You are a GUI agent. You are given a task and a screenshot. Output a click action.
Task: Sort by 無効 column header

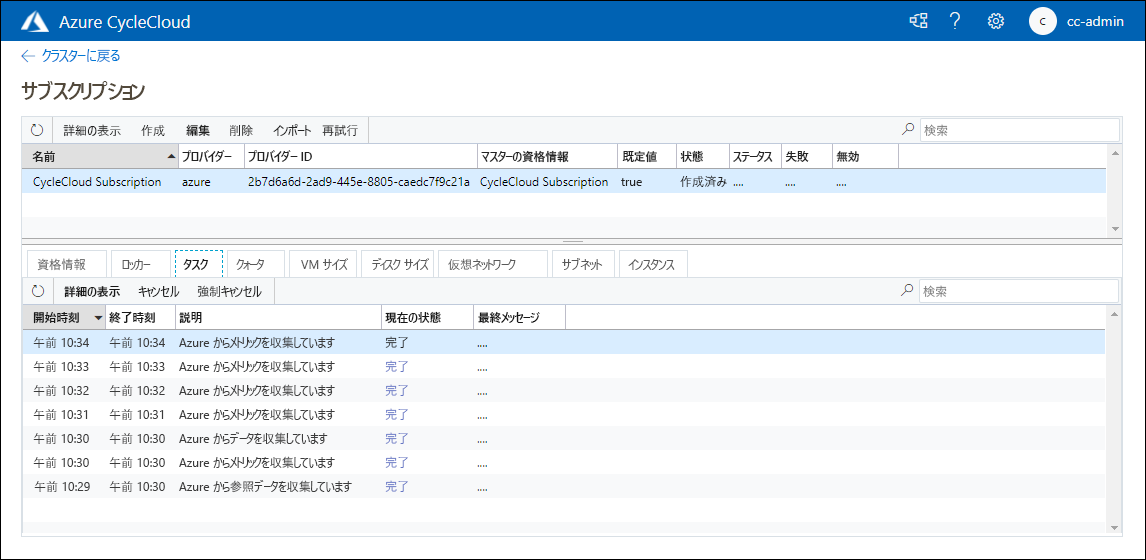pos(865,157)
